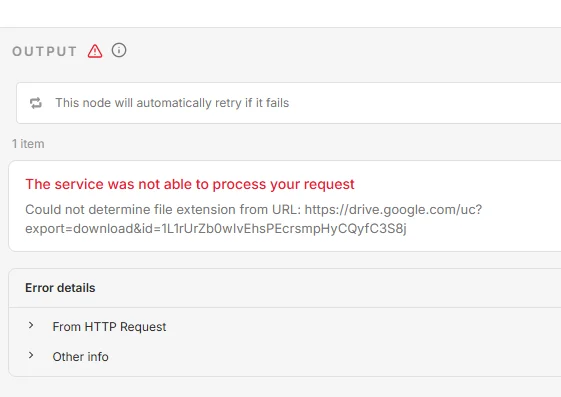Click the red error warning triangle icon
The width and height of the screenshot is (561, 397).
point(95,51)
